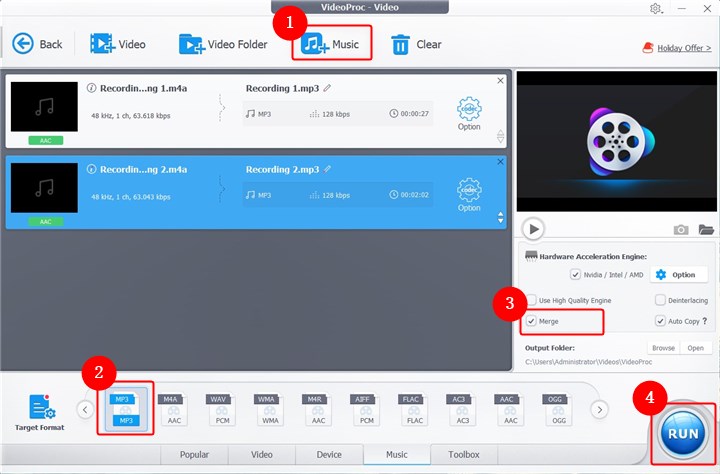
Task: Take a snapshot with the camera icon
Action: (x=681, y=229)
